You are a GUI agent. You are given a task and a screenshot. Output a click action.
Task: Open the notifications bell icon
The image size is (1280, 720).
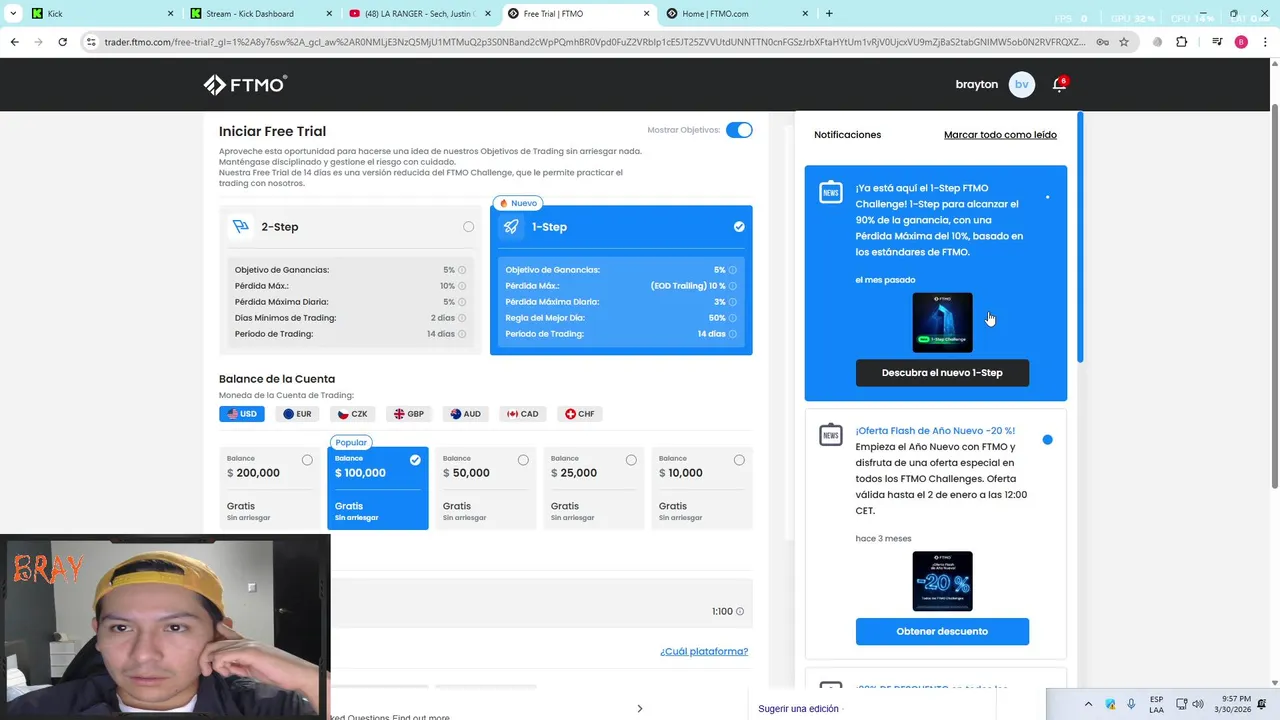pyautogui.click(x=1059, y=84)
